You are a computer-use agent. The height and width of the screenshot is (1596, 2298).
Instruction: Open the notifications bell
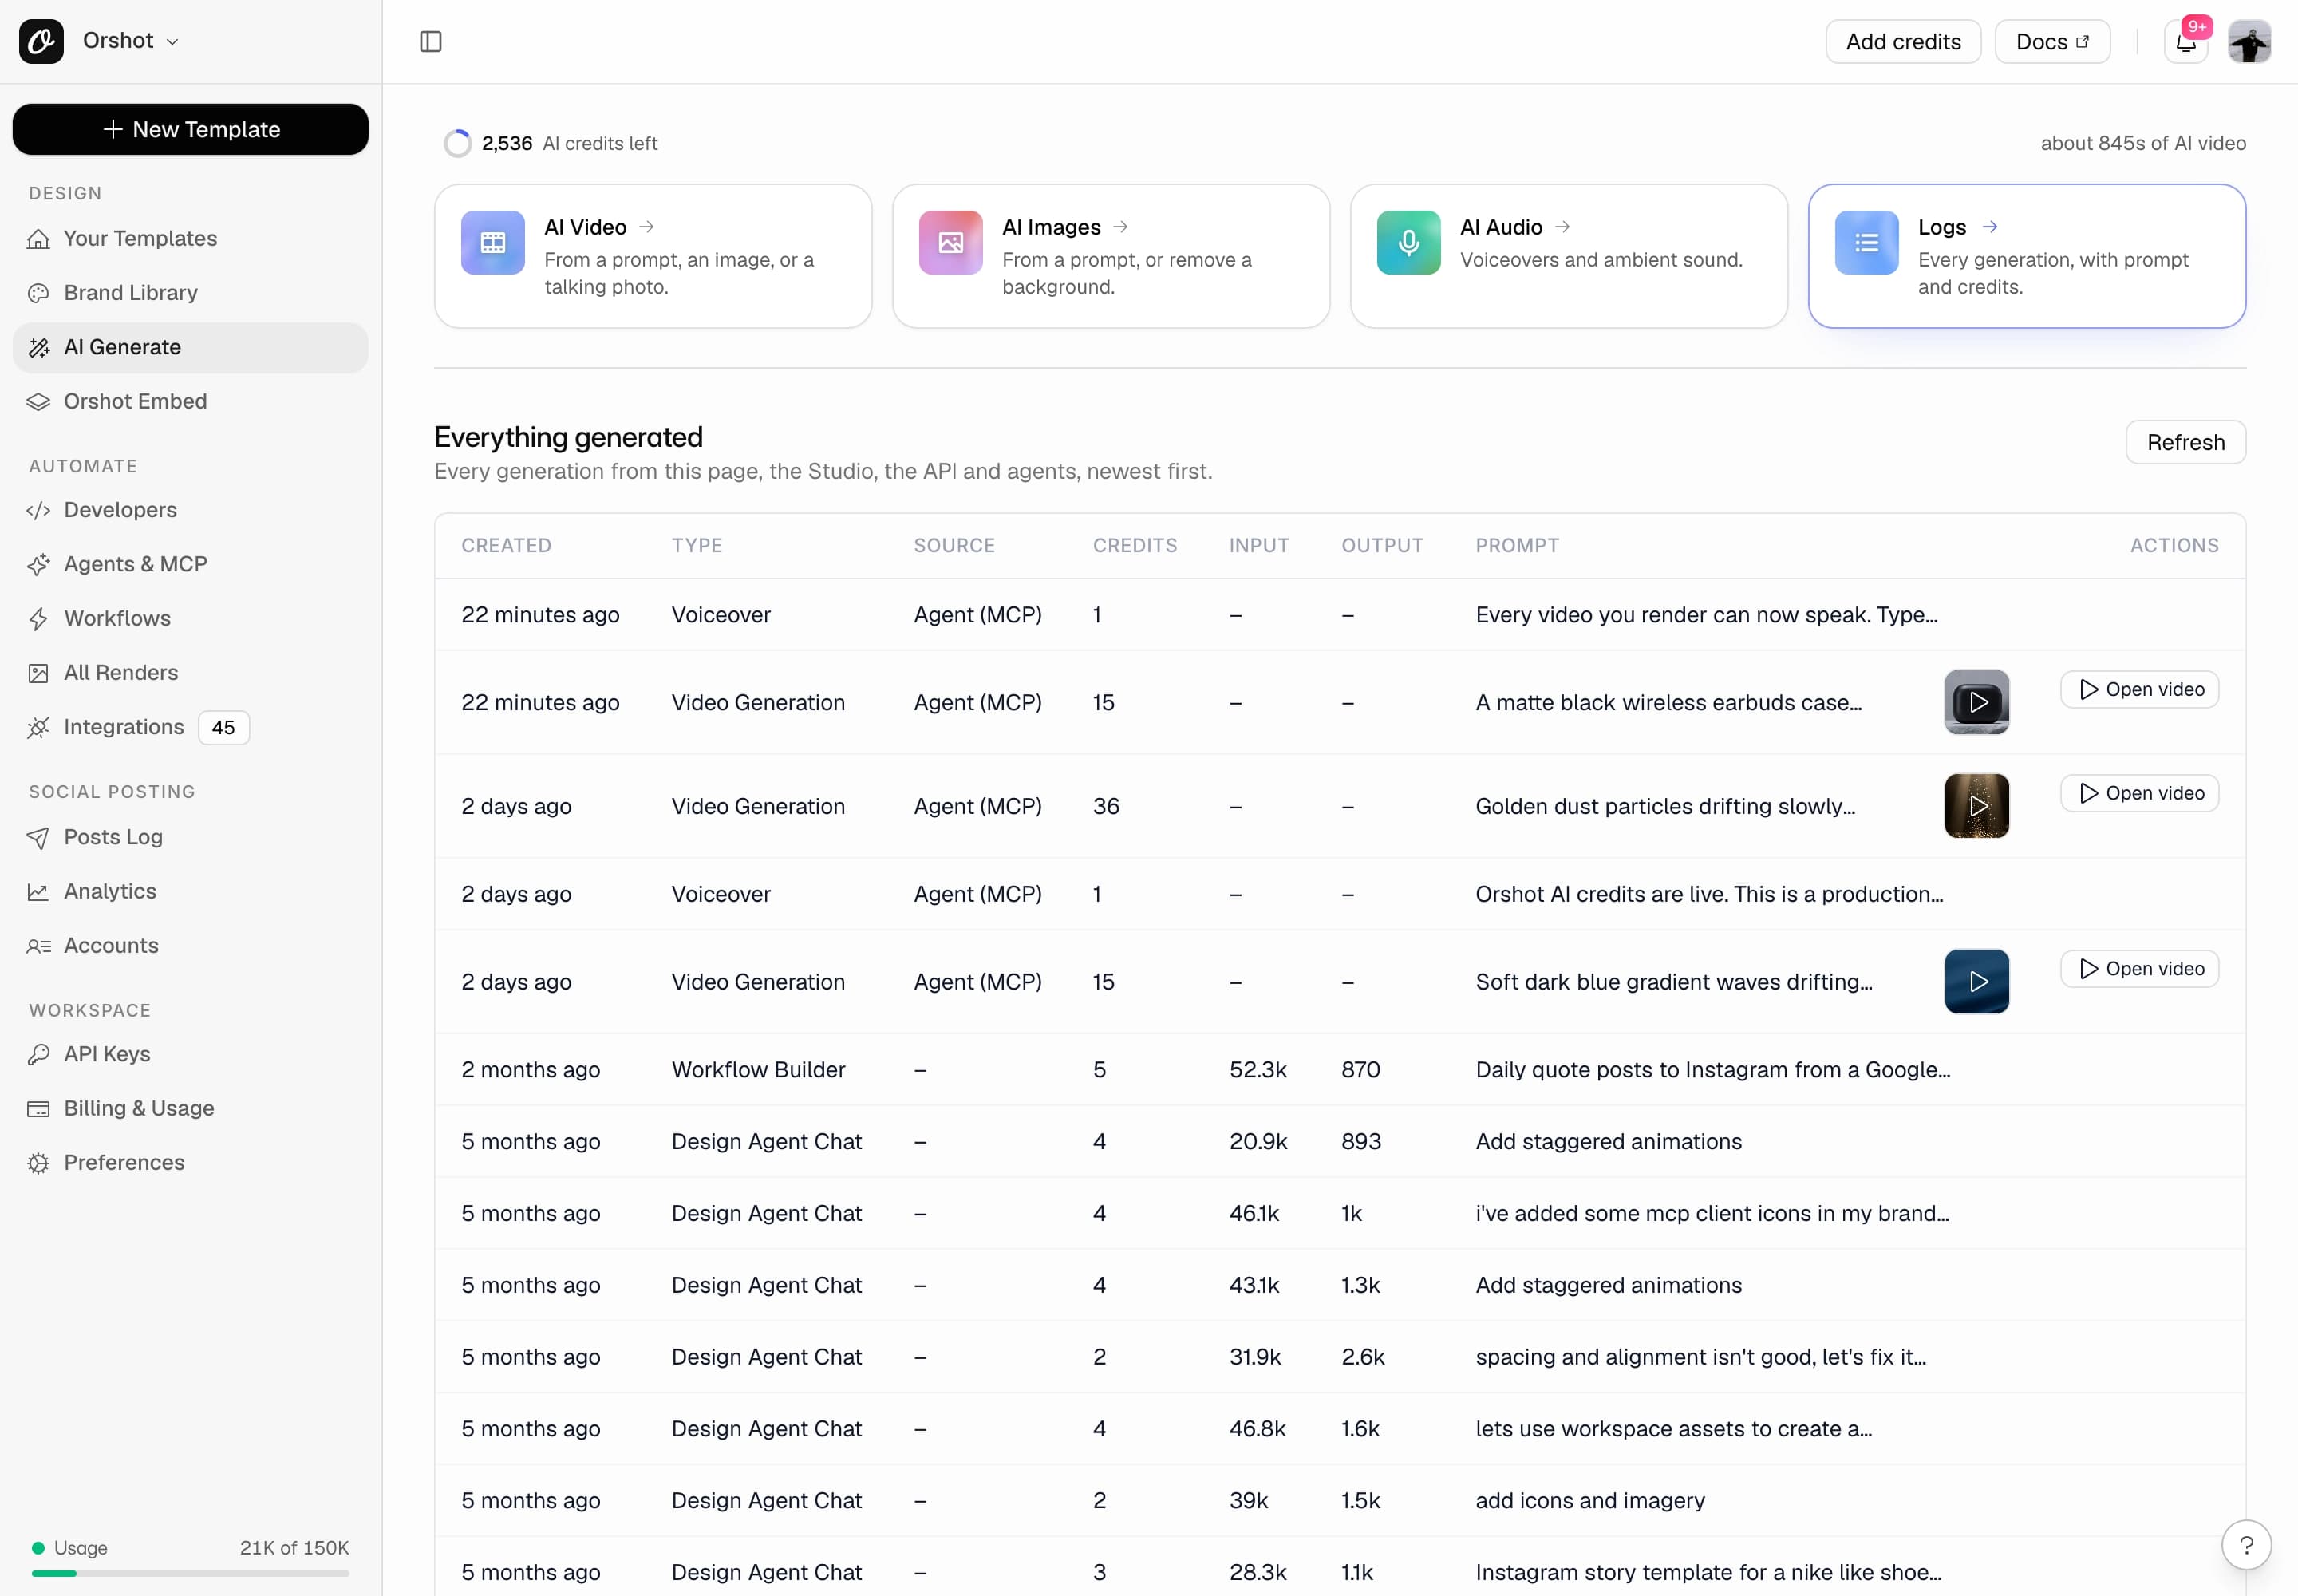point(2186,42)
